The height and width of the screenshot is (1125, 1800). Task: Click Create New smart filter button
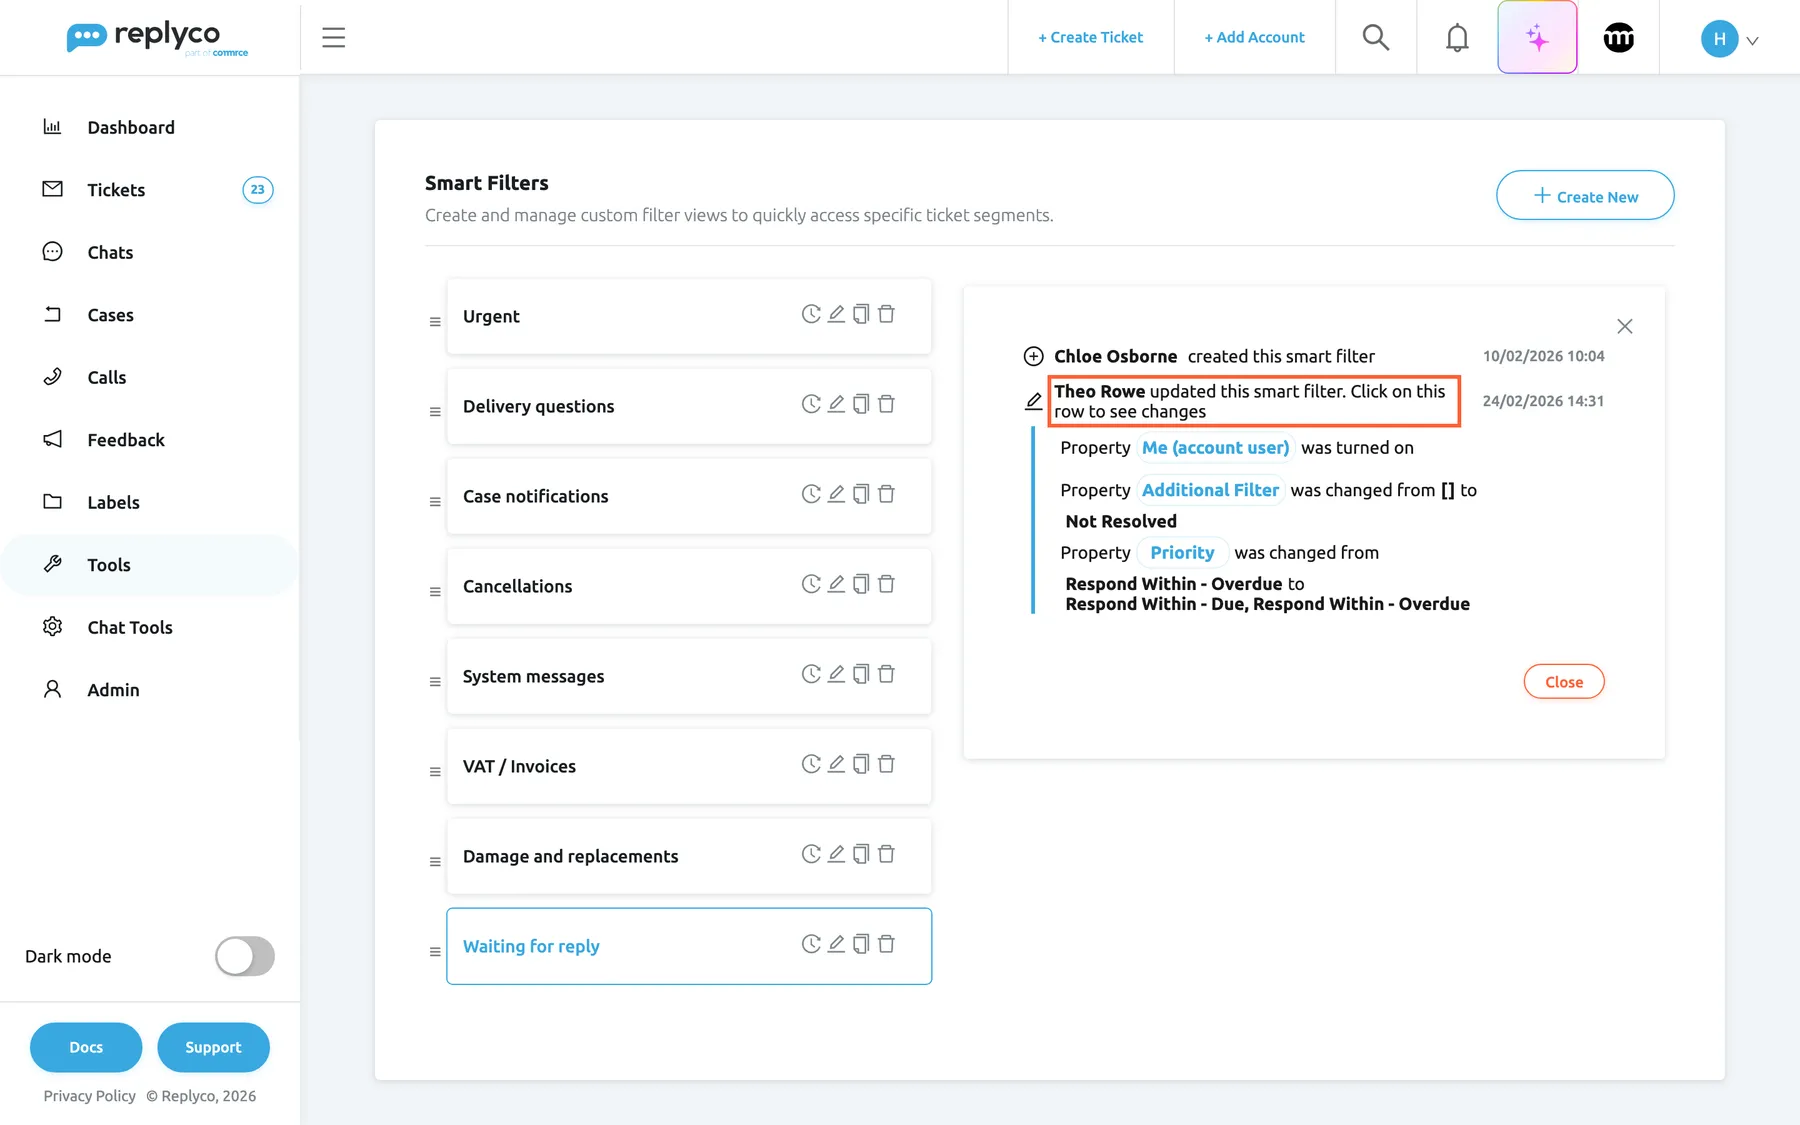1585,195
